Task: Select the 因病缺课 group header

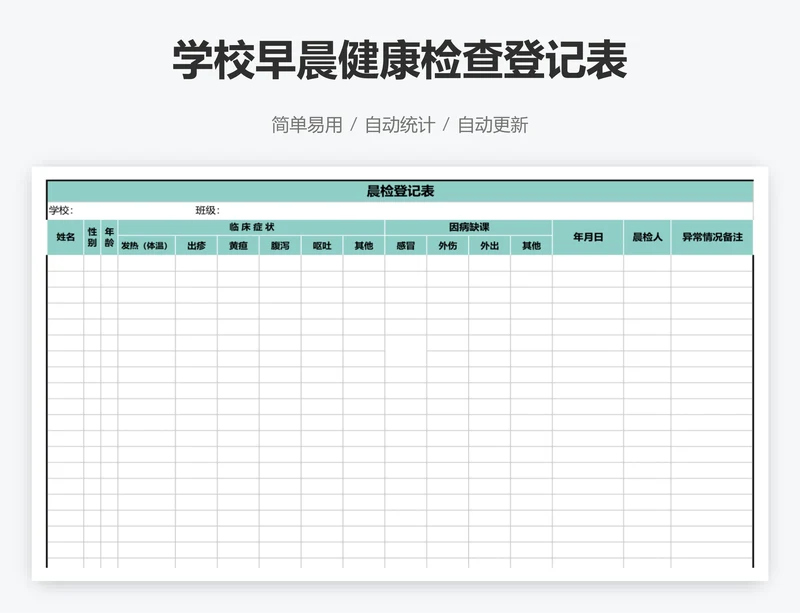Action: click(468, 227)
